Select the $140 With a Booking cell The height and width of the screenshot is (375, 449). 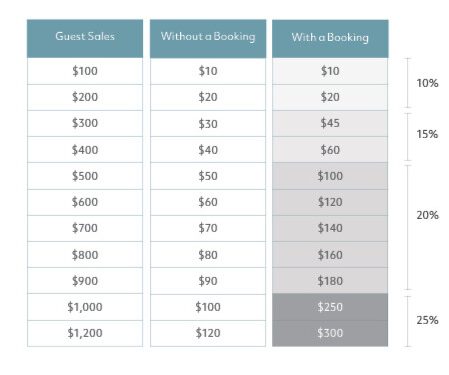click(x=330, y=228)
